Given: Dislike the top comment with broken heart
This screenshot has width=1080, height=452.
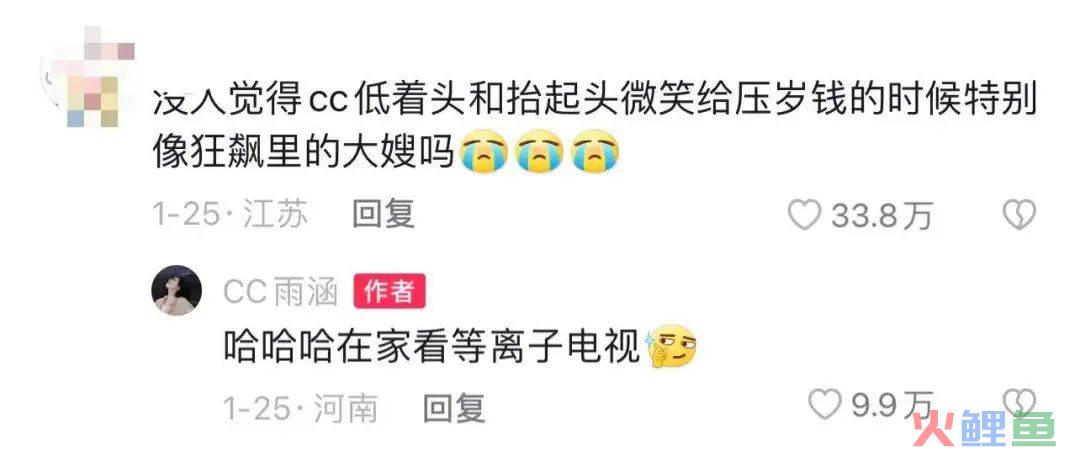Looking at the screenshot, I should point(1020,216).
